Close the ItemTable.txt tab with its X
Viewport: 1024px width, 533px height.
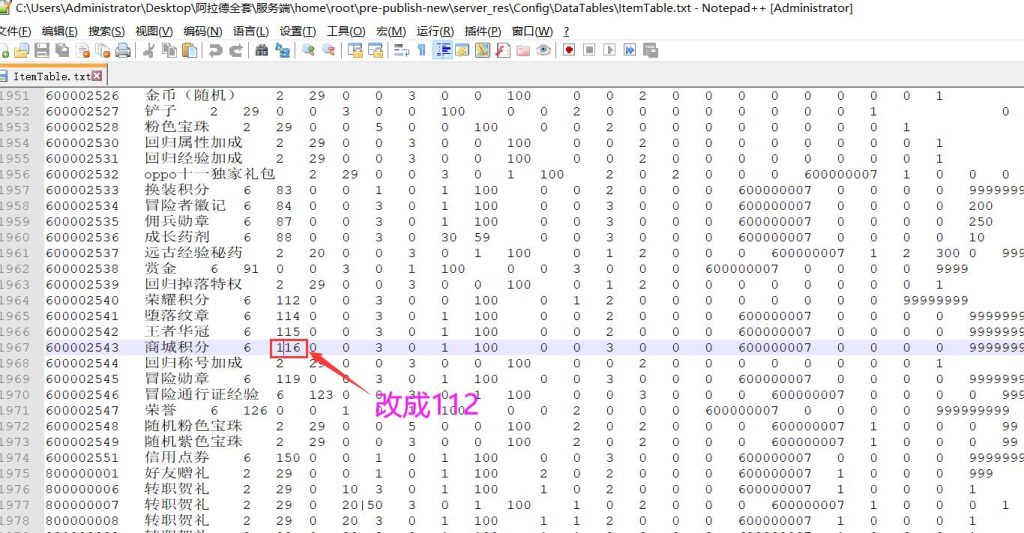[x=97, y=76]
